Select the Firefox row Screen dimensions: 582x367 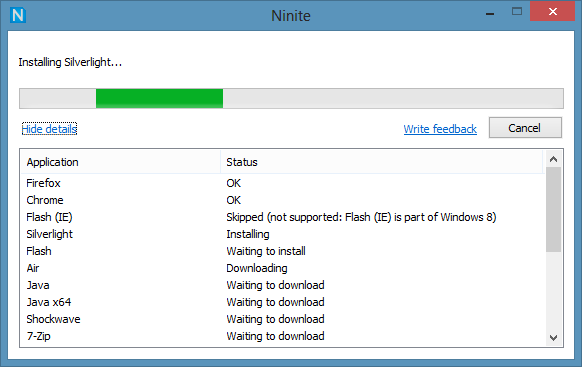point(282,183)
